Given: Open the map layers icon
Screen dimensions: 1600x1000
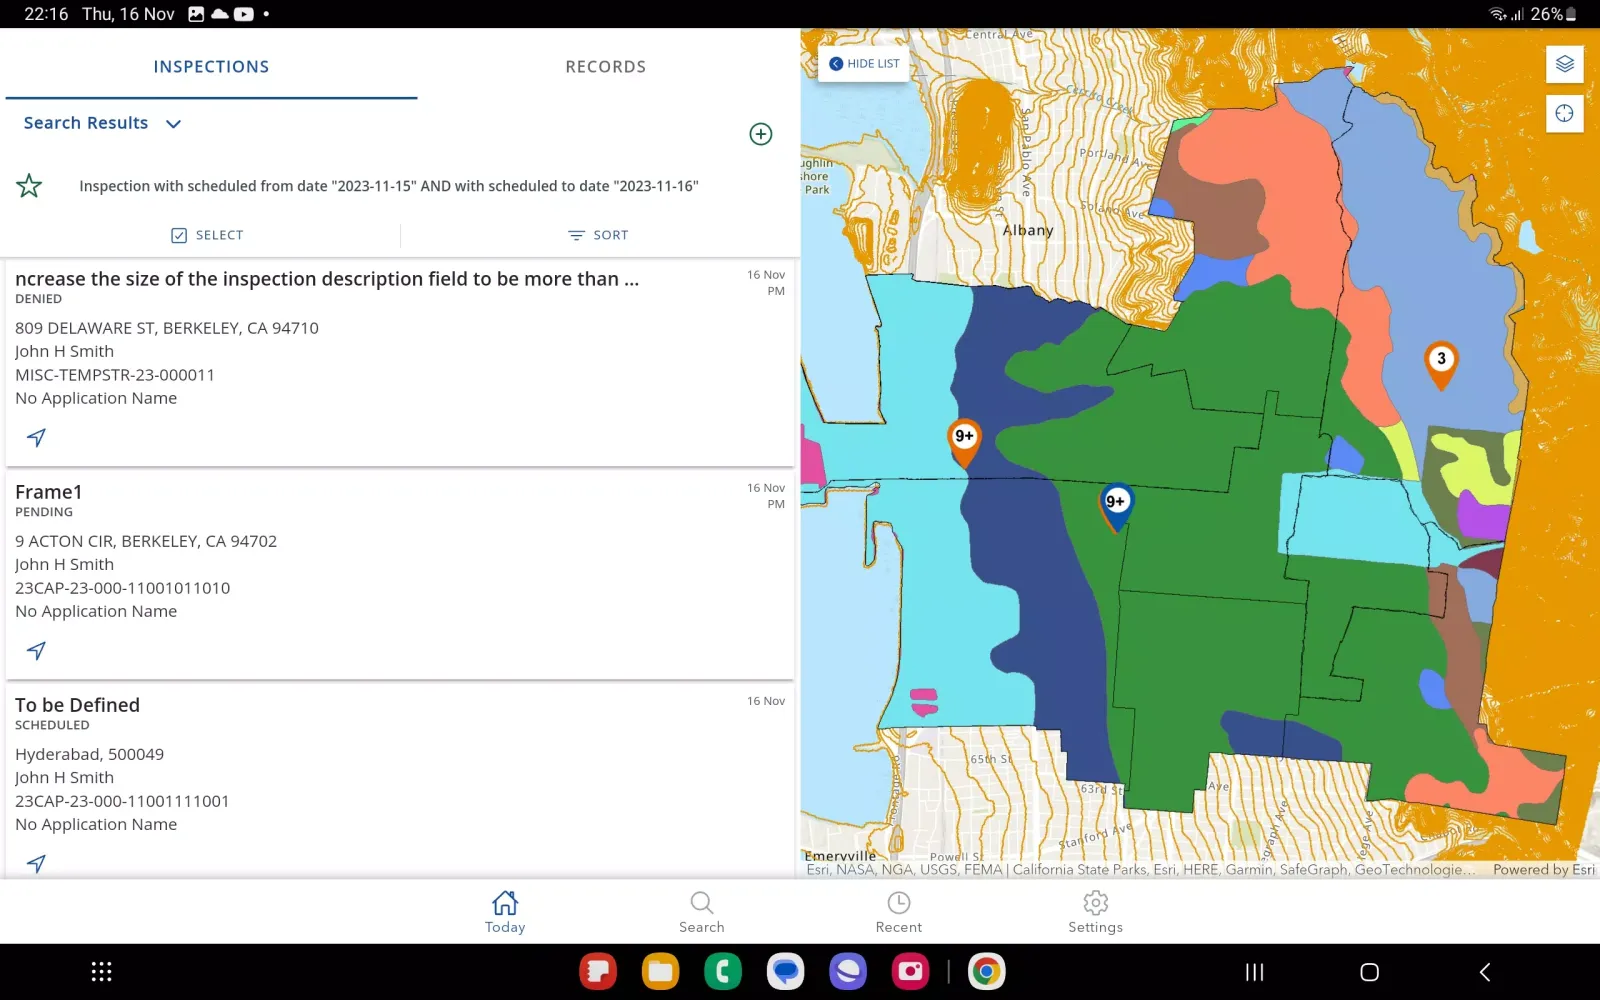Looking at the screenshot, I should [x=1564, y=64].
